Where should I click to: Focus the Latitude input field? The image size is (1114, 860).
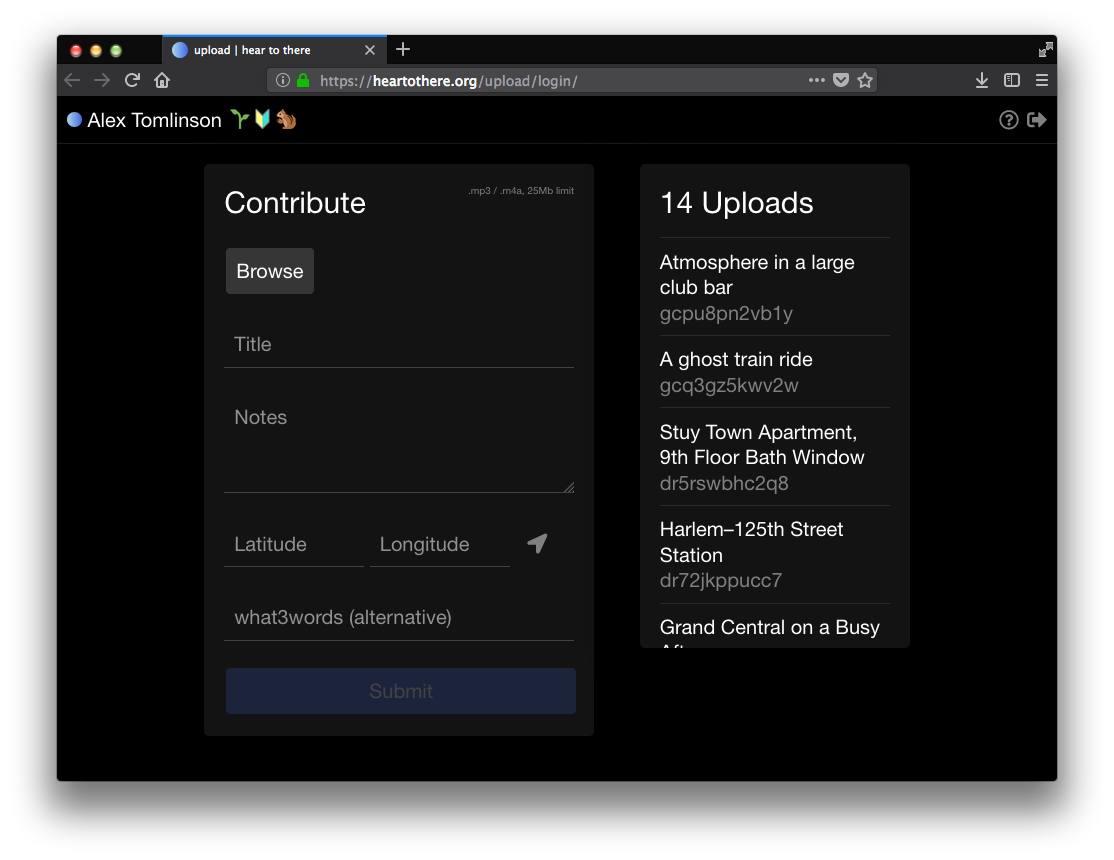(293, 545)
